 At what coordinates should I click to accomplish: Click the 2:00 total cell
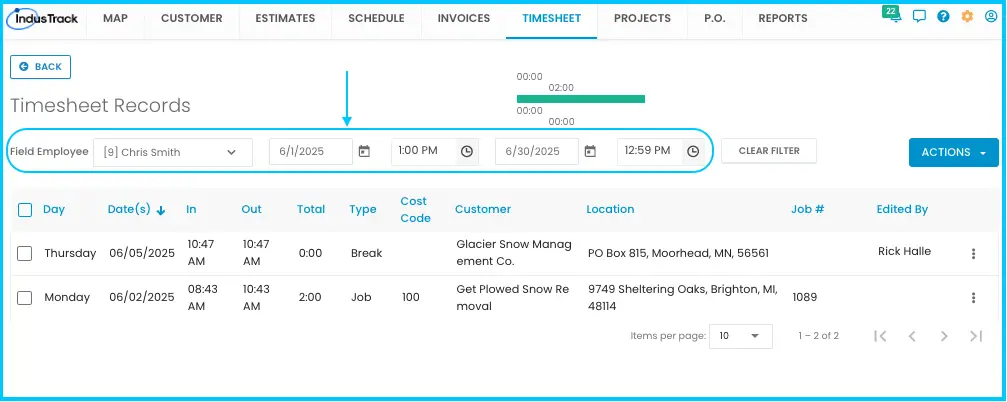(x=310, y=298)
